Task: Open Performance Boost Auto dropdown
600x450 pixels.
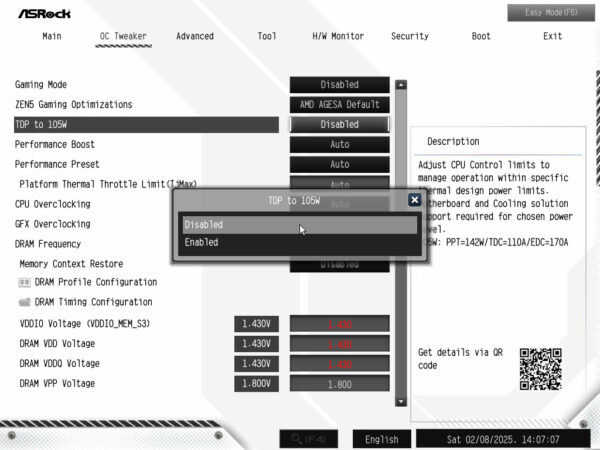Action: coord(339,145)
